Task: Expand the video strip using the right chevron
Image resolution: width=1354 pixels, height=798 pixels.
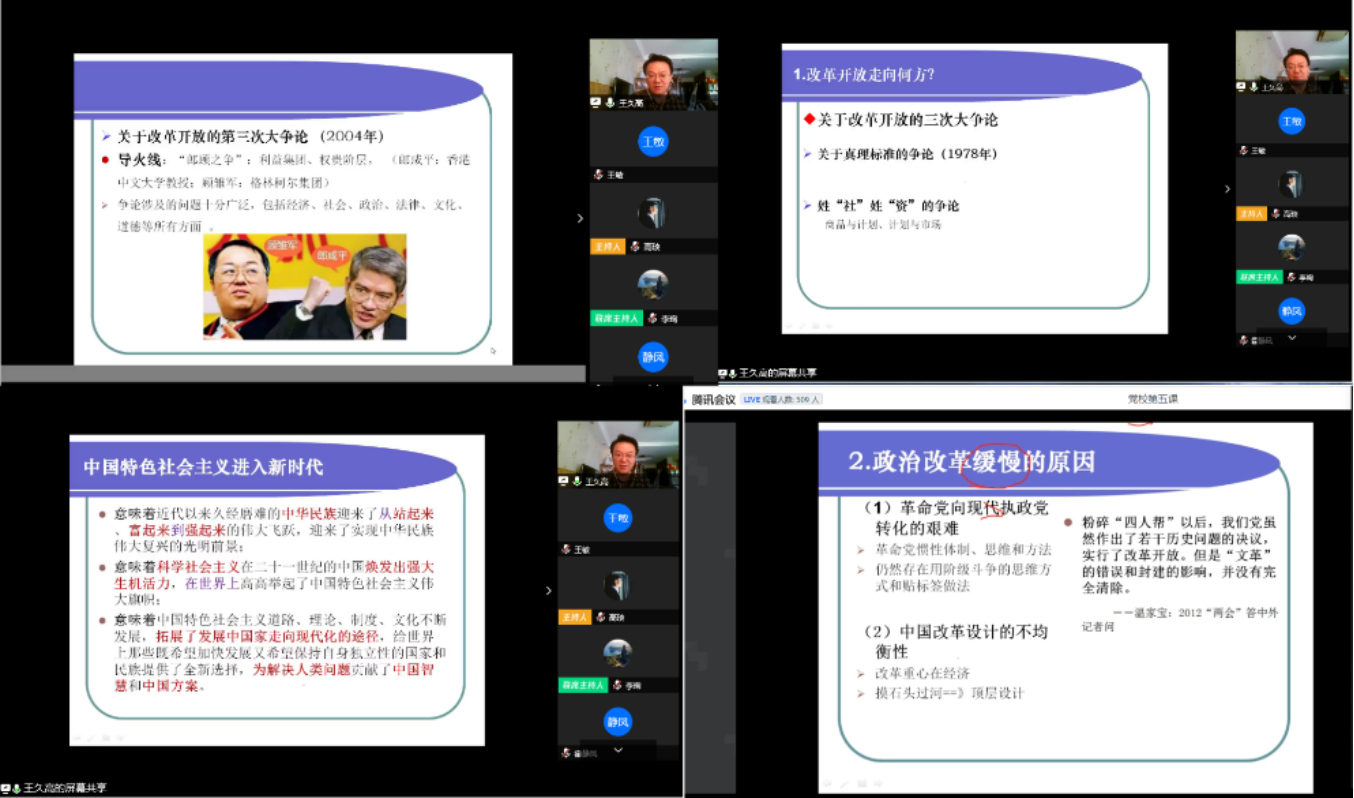Action: click(x=580, y=217)
